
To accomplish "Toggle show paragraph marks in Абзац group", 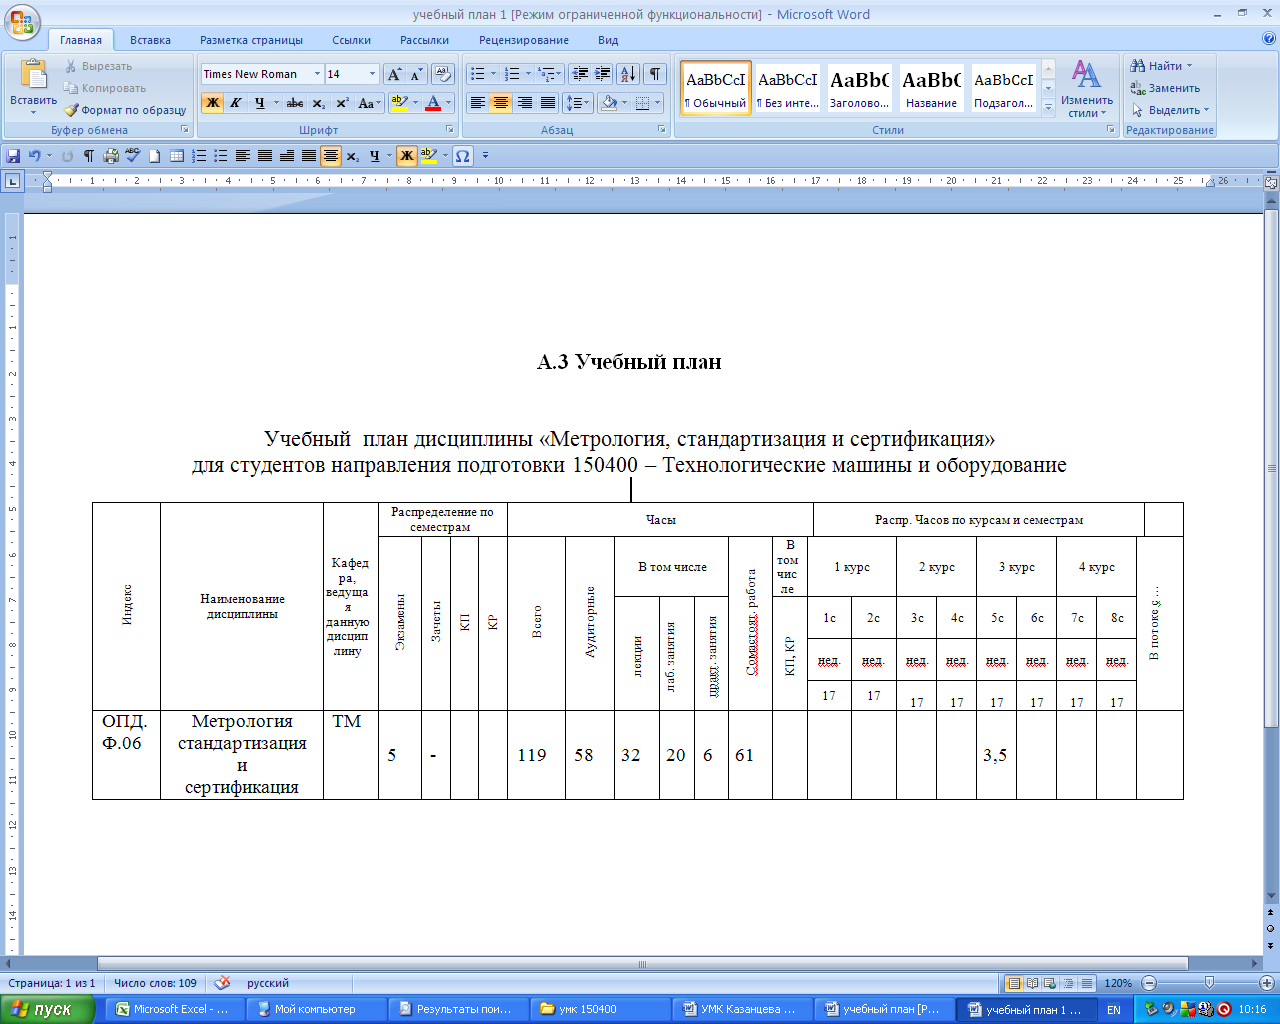I will click(655, 74).
